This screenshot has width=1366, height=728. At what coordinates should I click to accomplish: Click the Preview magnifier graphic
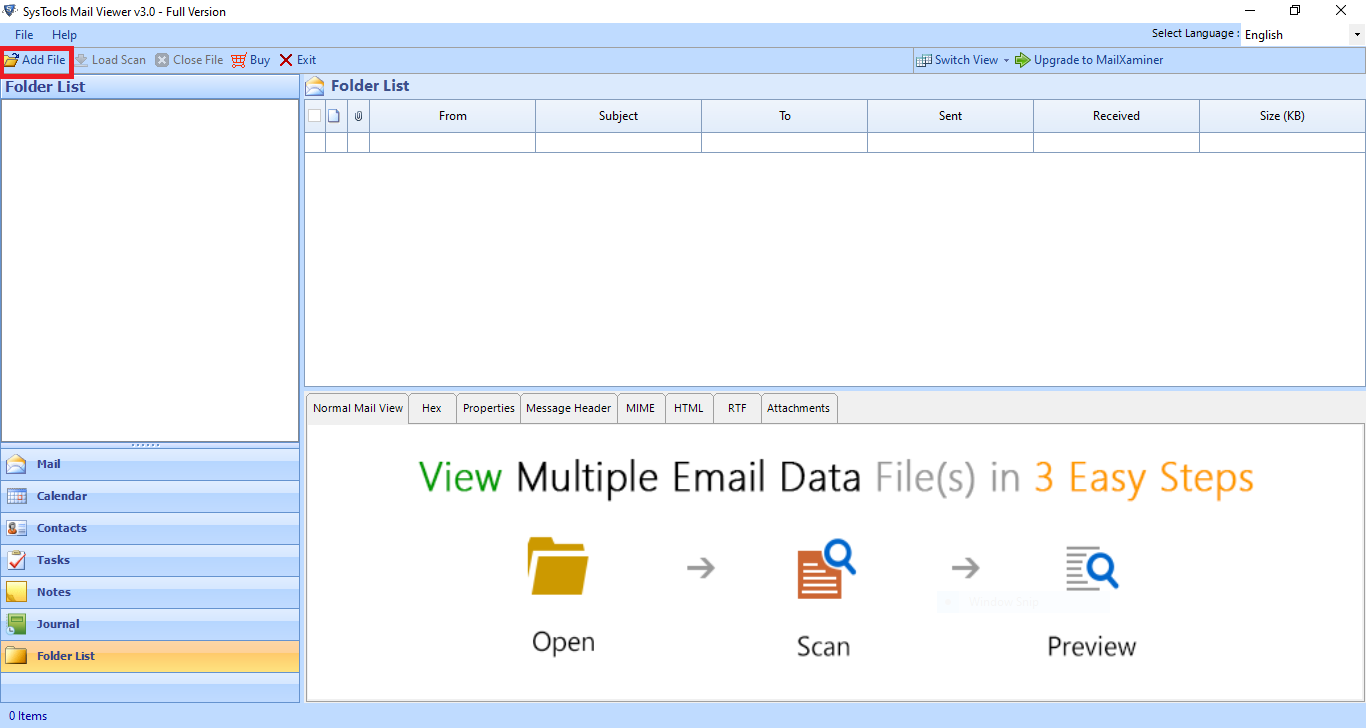tap(1091, 567)
